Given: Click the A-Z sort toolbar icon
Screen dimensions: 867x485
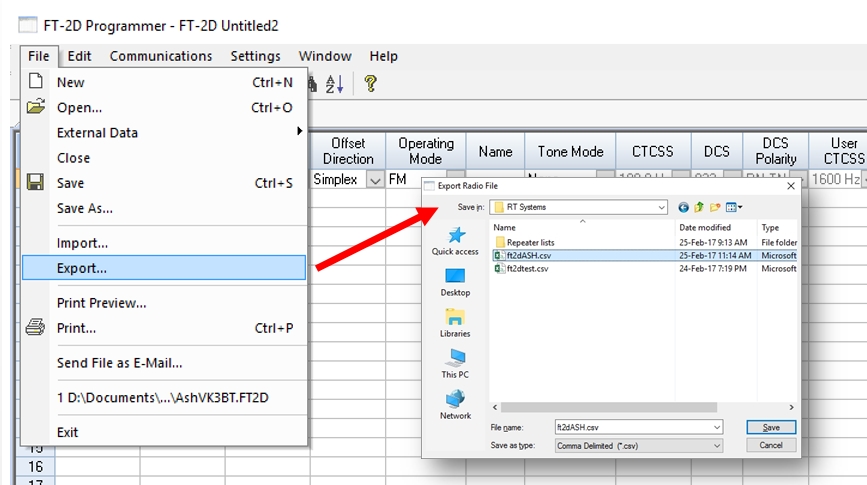Looking at the screenshot, I should (x=335, y=84).
